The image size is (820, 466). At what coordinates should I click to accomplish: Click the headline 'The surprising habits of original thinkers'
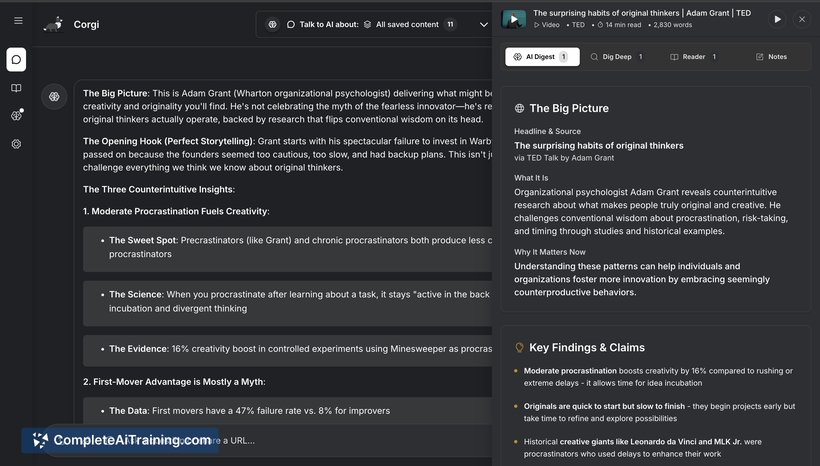(x=599, y=145)
